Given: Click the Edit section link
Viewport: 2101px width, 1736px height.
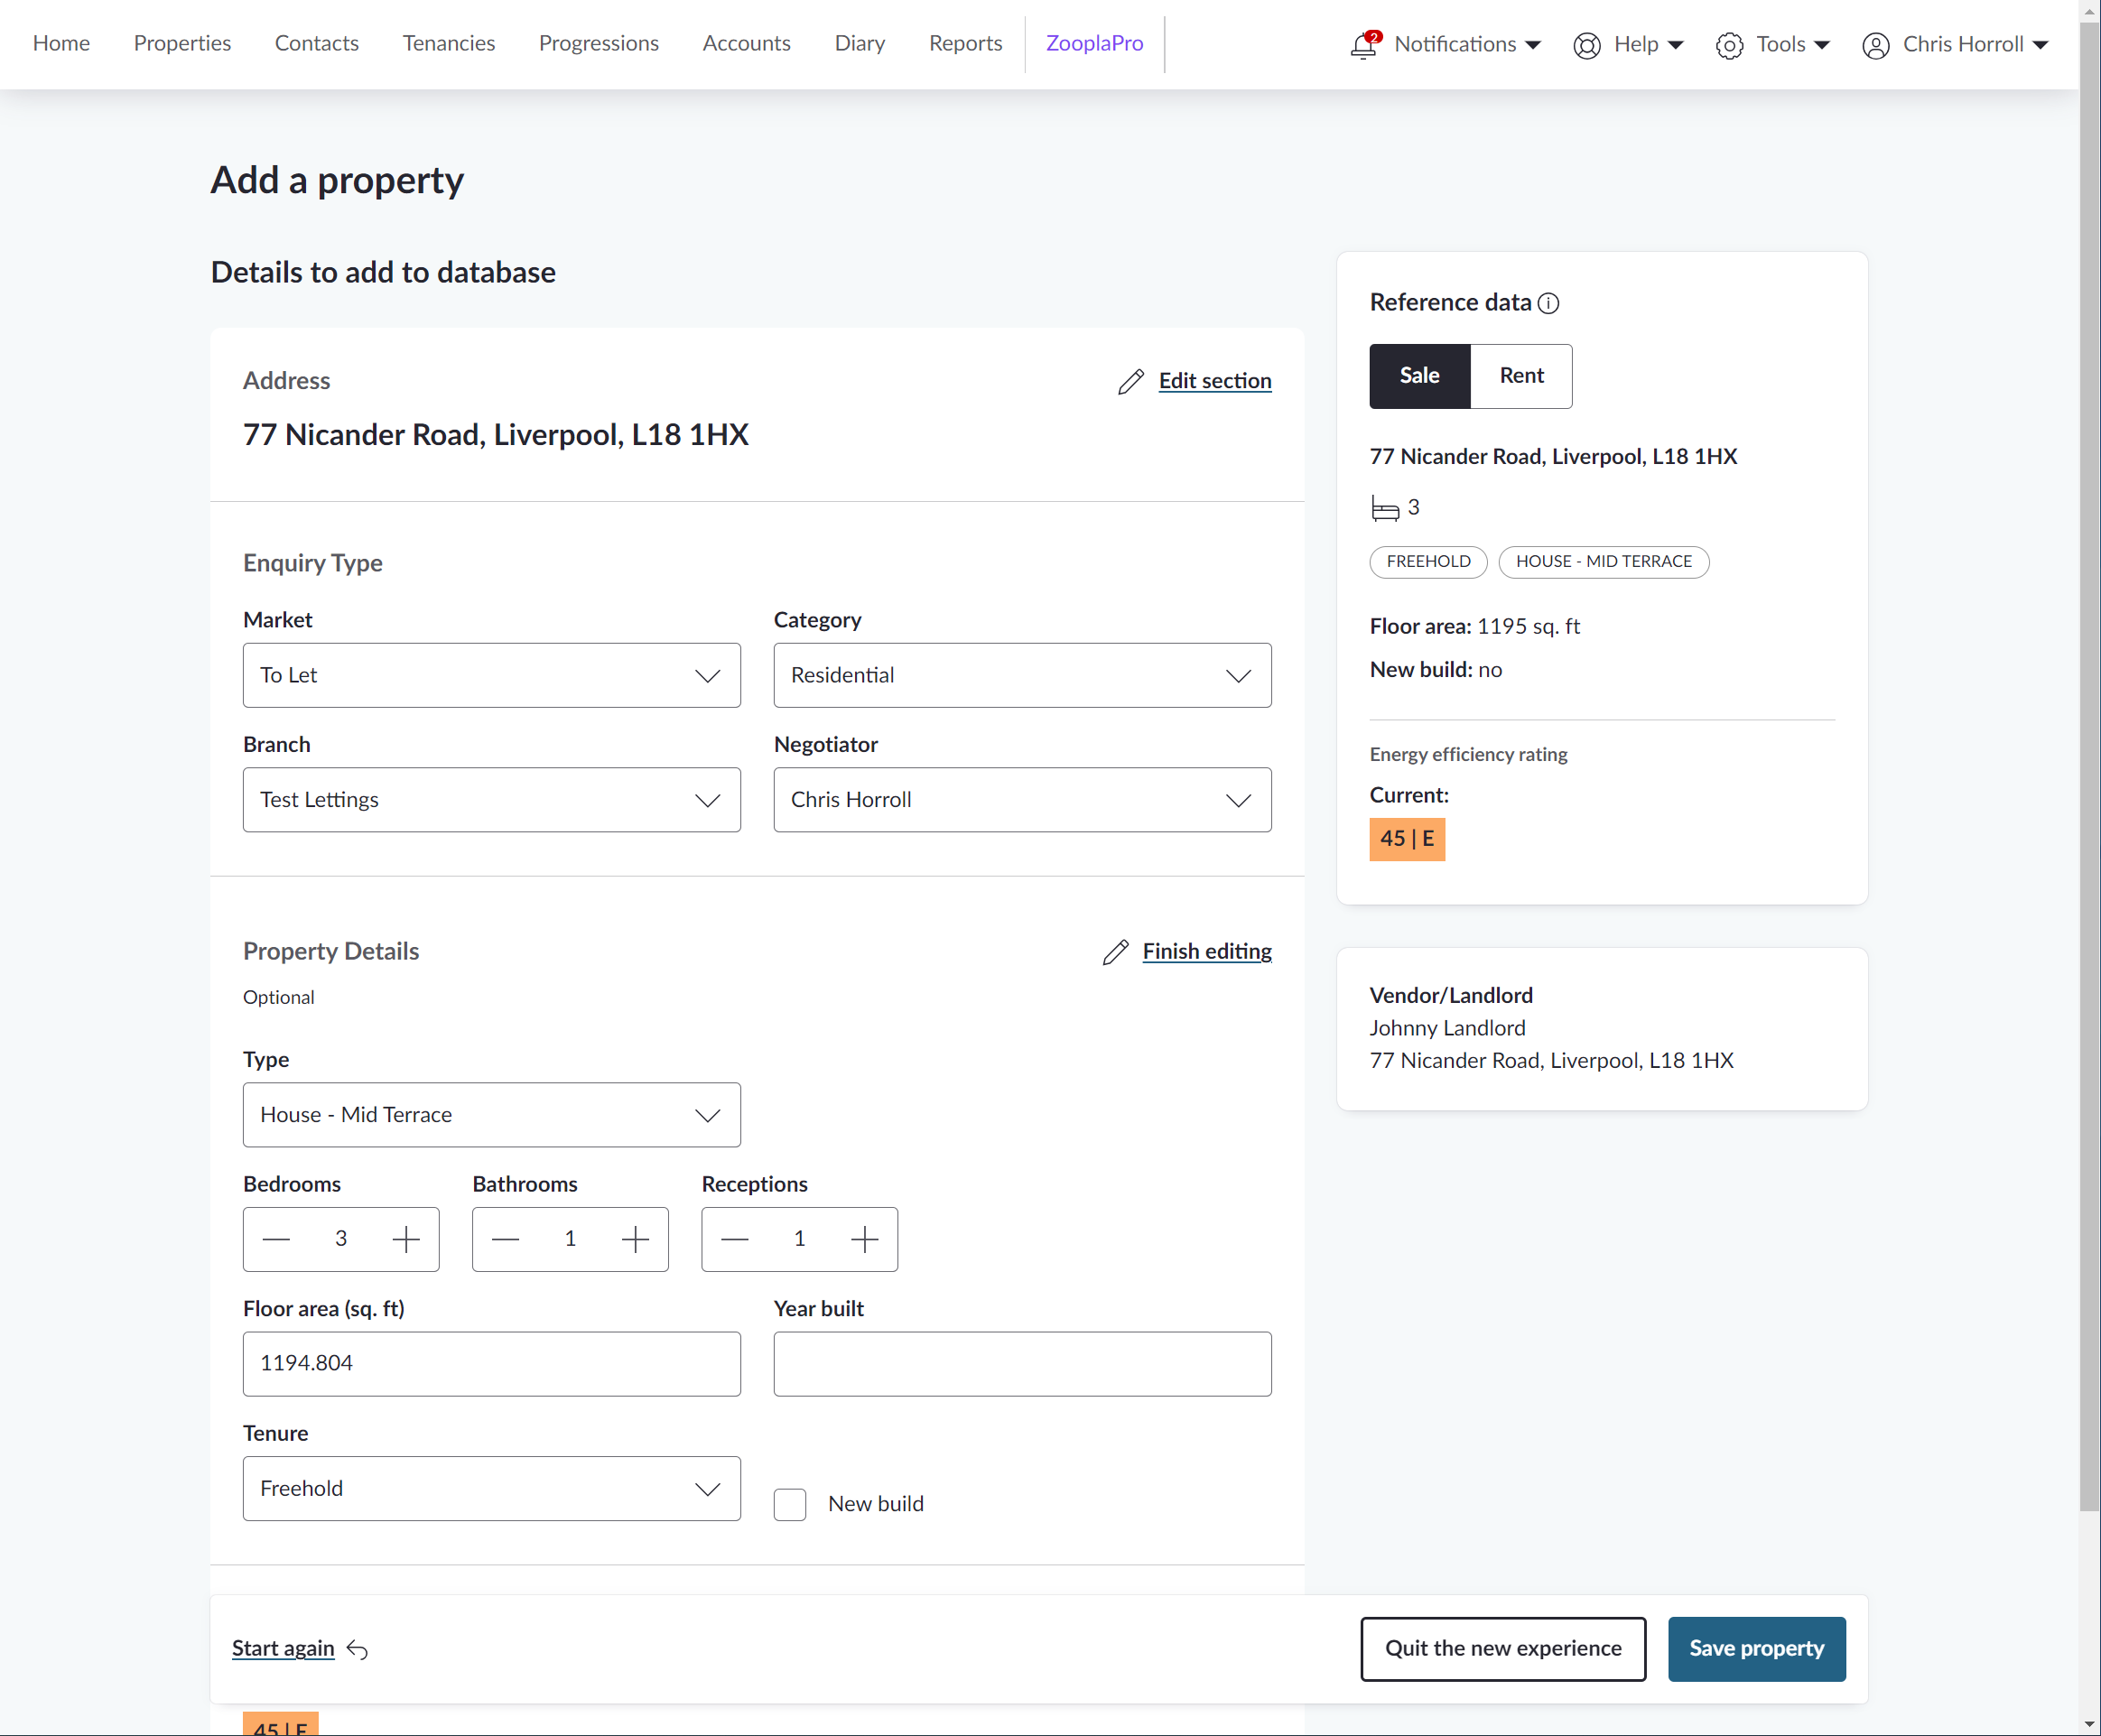Looking at the screenshot, I should click(x=1215, y=381).
